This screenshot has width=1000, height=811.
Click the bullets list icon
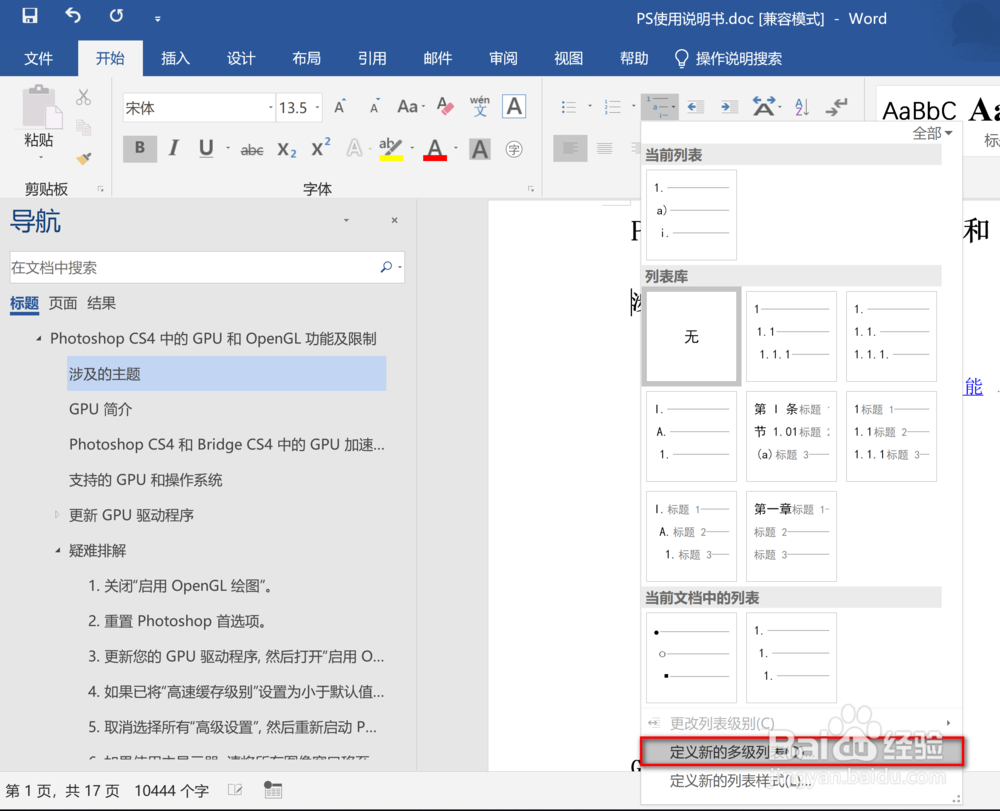pos(569,106)
